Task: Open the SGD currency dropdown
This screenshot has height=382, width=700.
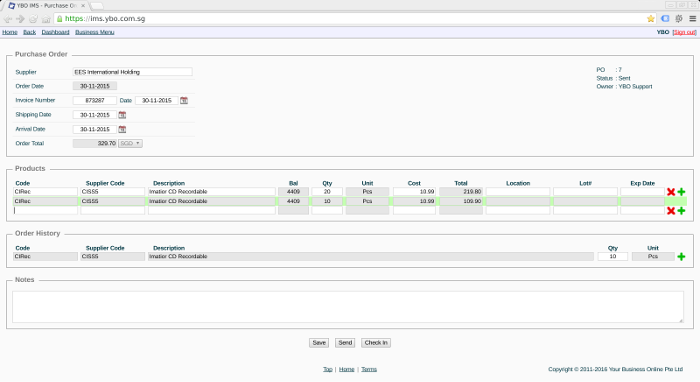Action: point(130,143)
